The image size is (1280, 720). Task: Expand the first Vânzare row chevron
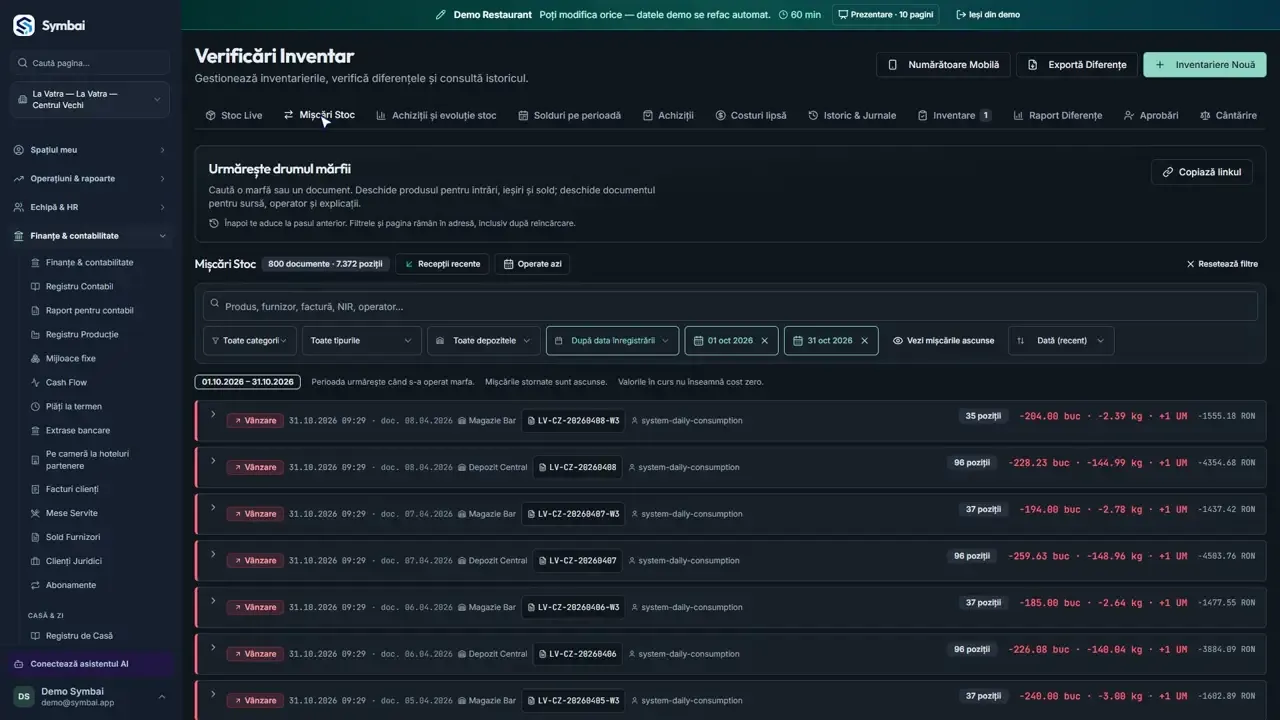coord(213,414)
